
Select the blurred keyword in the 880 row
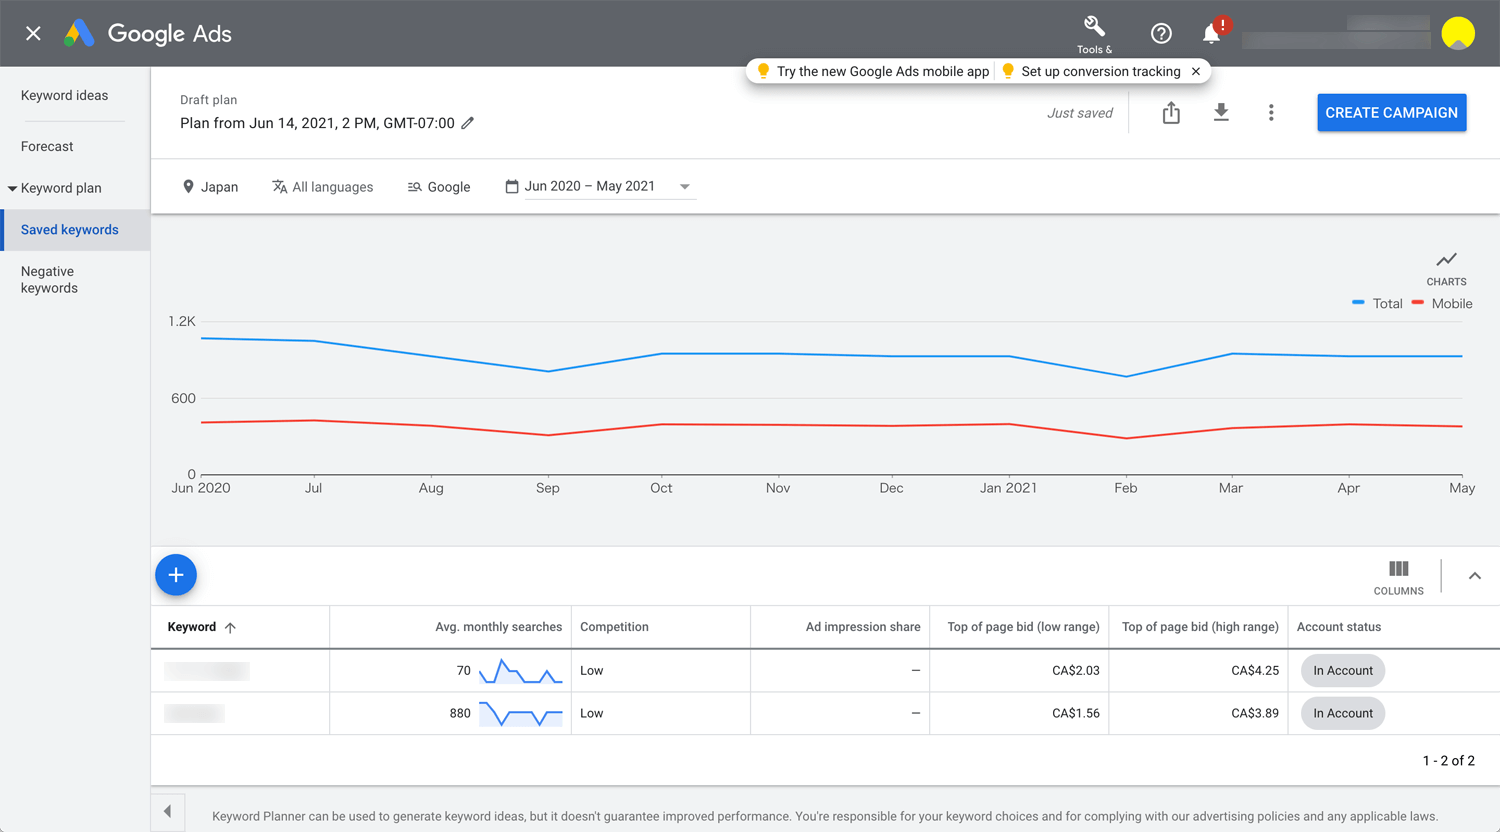(194, 713)
